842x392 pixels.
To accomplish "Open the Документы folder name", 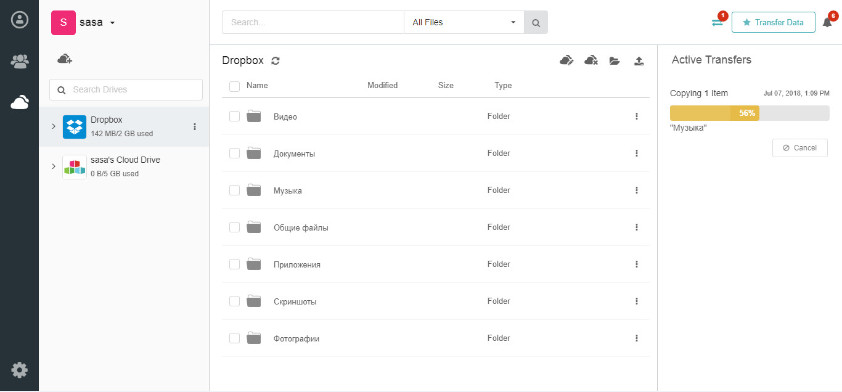I will click(x=294, y=154).
